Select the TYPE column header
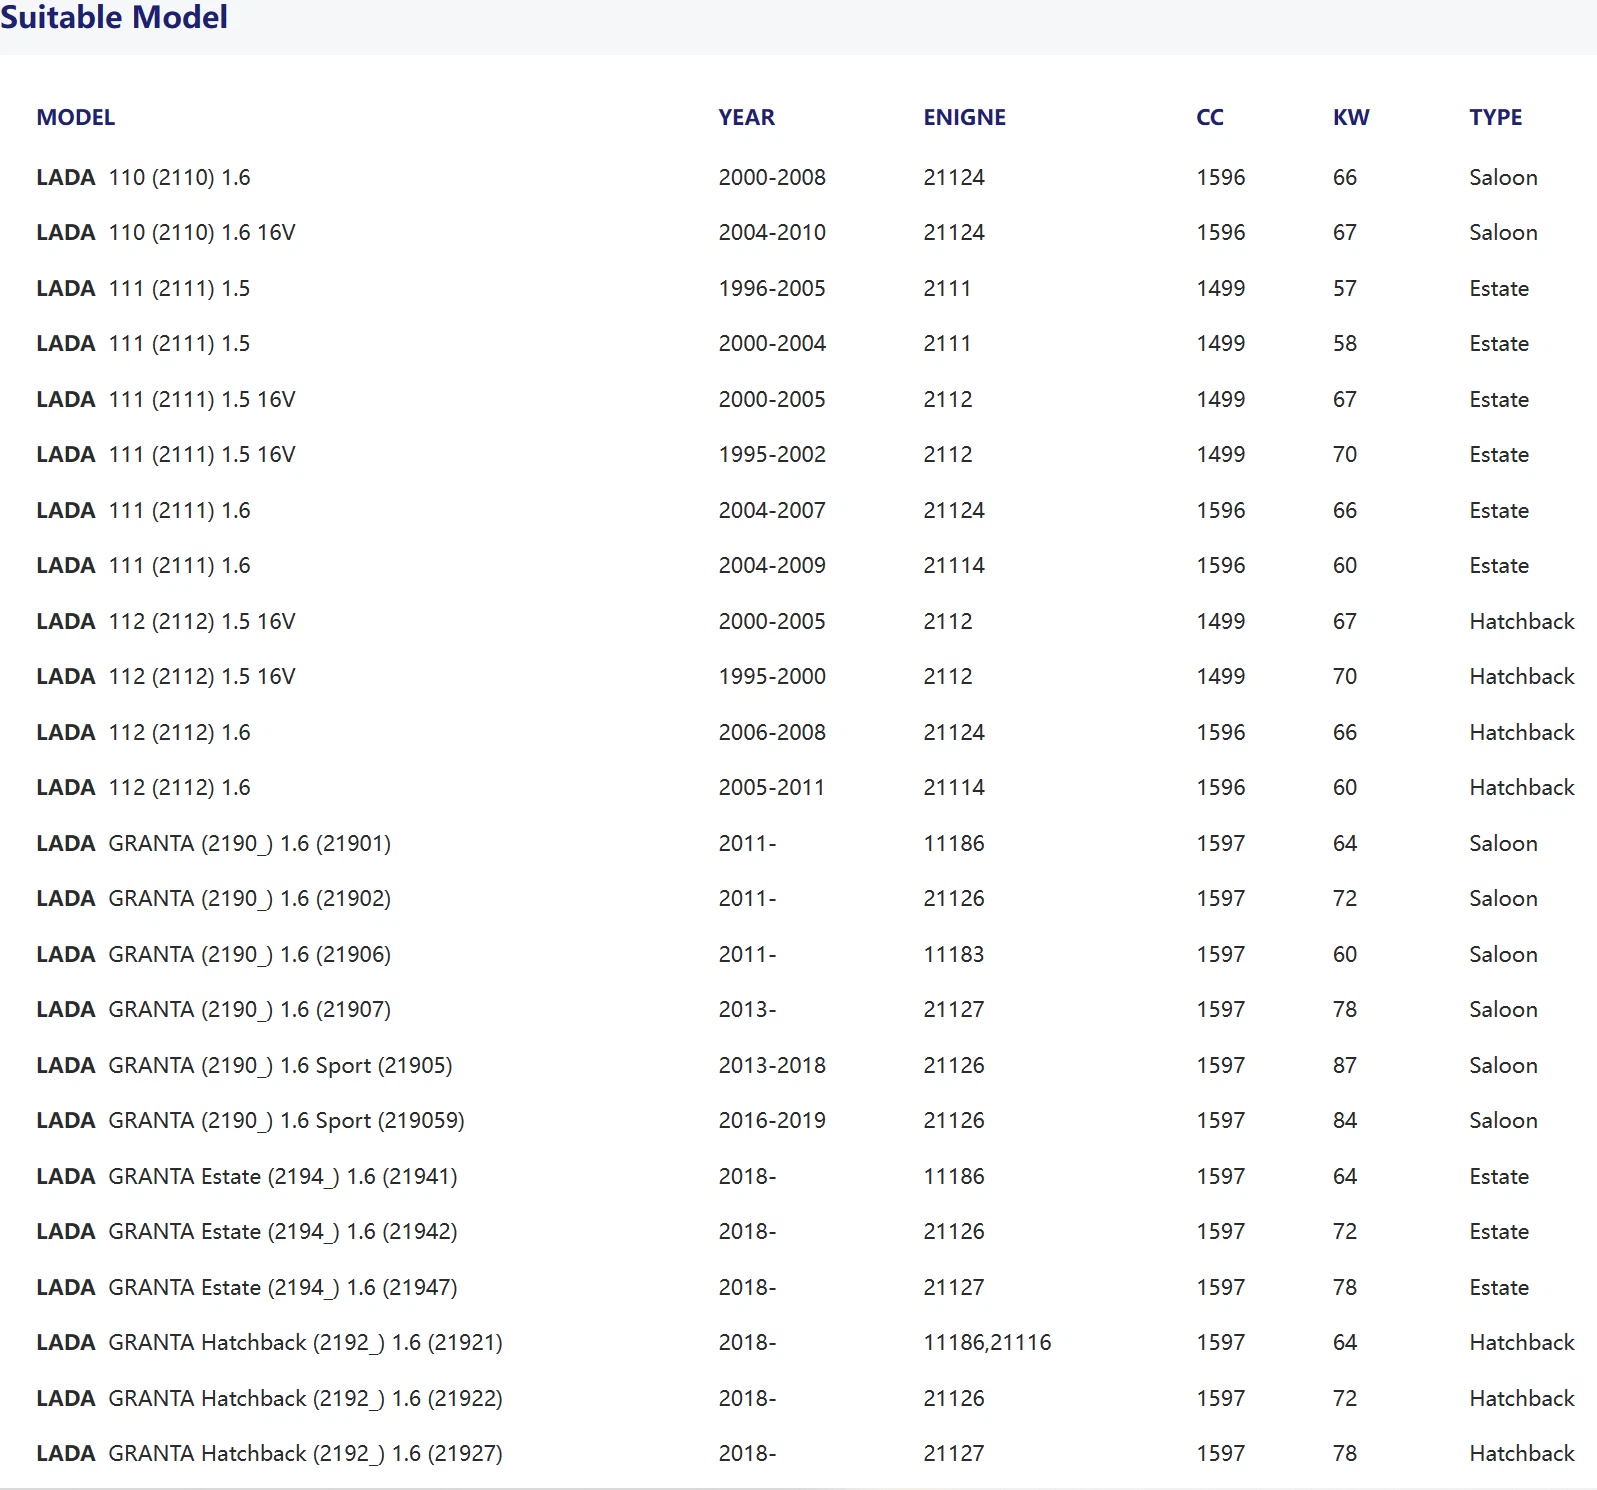Screen dimensions: 1597x1490 [1495, 117]
